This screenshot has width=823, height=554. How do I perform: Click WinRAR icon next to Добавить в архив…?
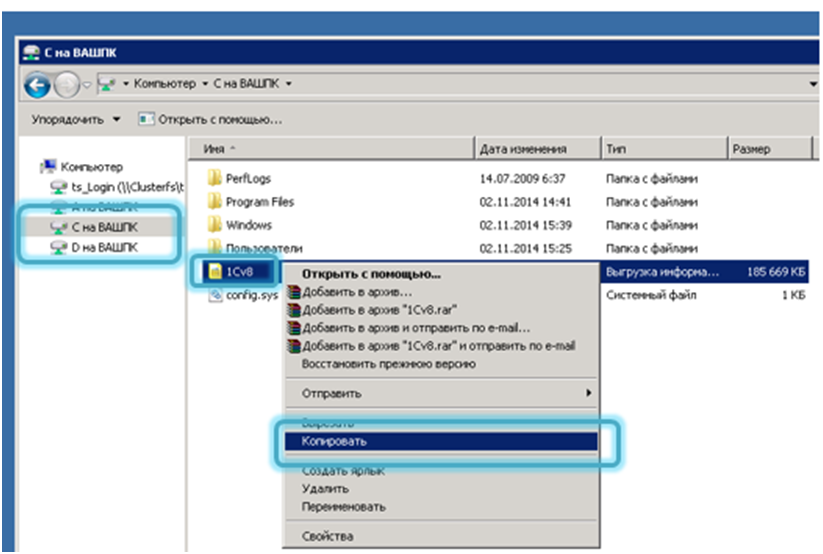click(x=294, y=291)
